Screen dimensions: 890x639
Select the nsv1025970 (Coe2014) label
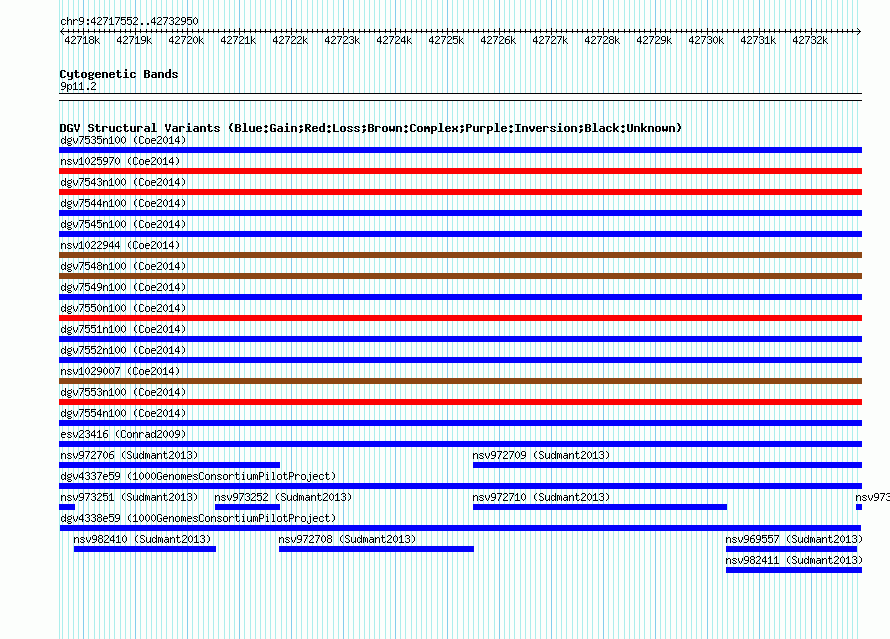click(x=120, y=161)
